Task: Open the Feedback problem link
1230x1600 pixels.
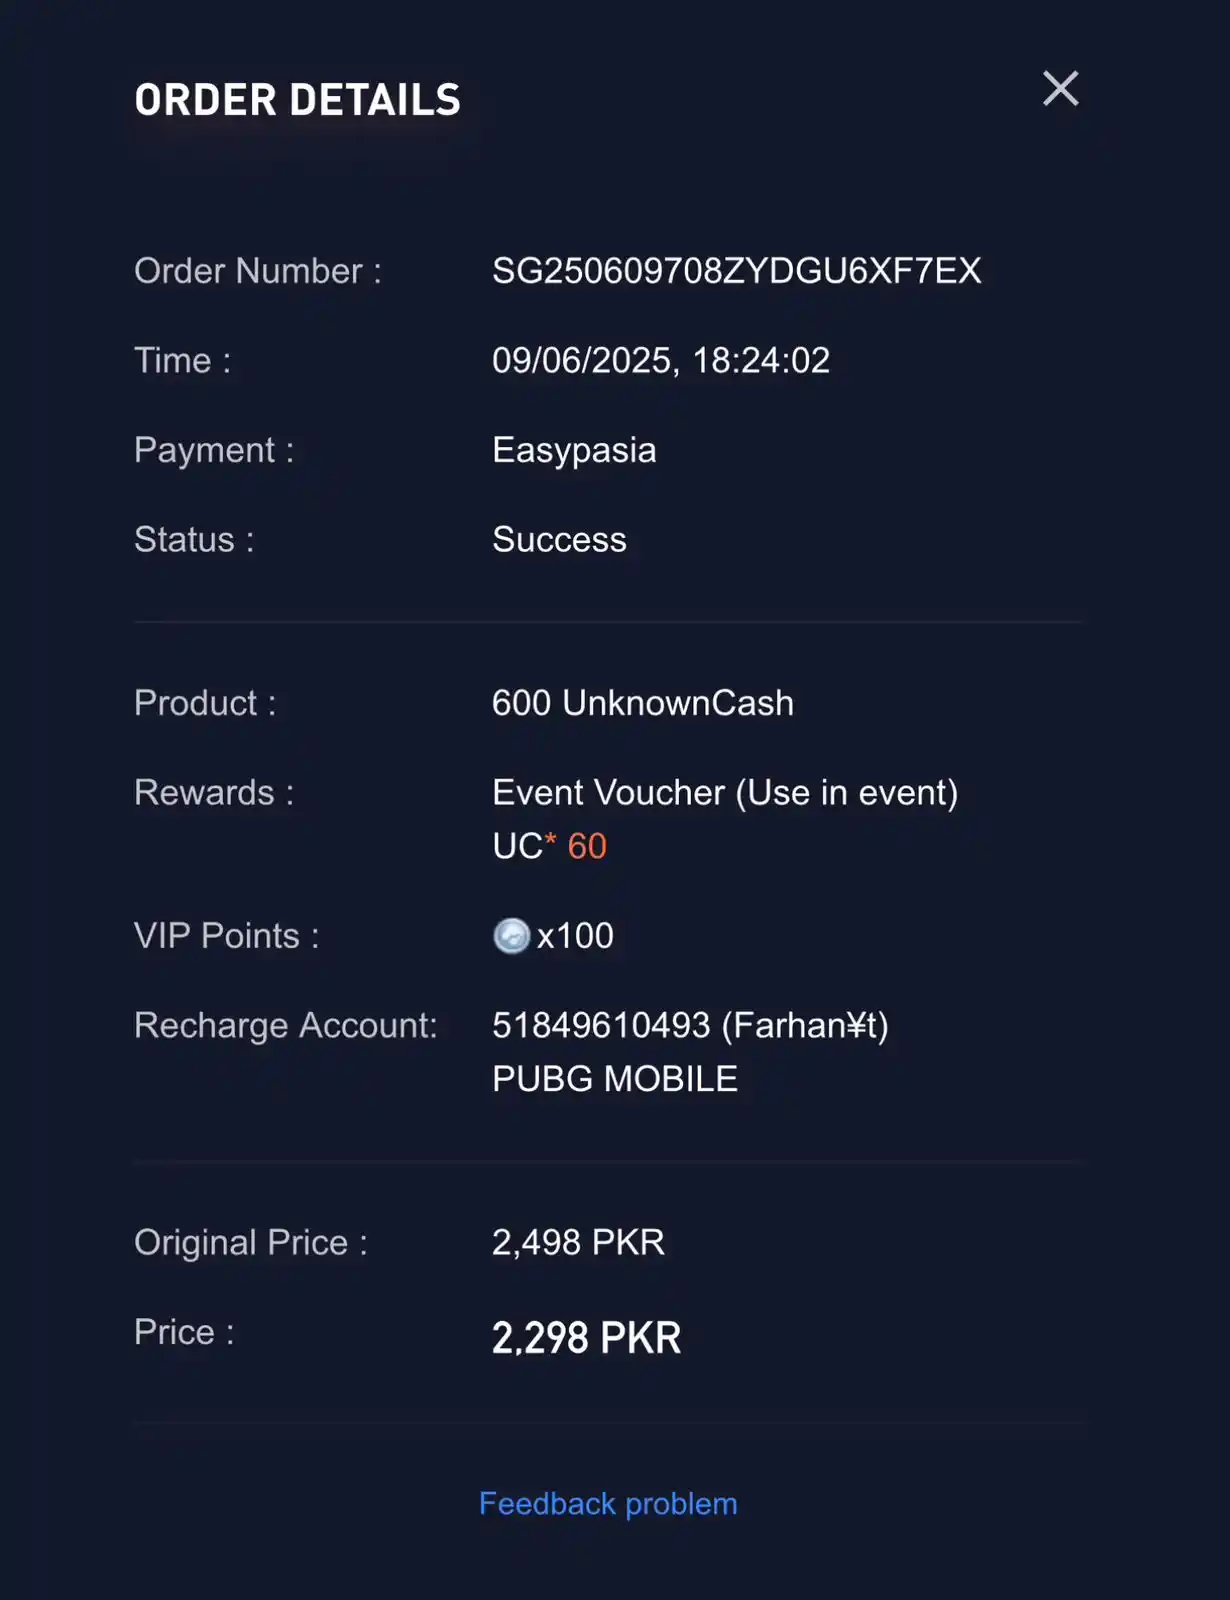Action: point(608,1504)
